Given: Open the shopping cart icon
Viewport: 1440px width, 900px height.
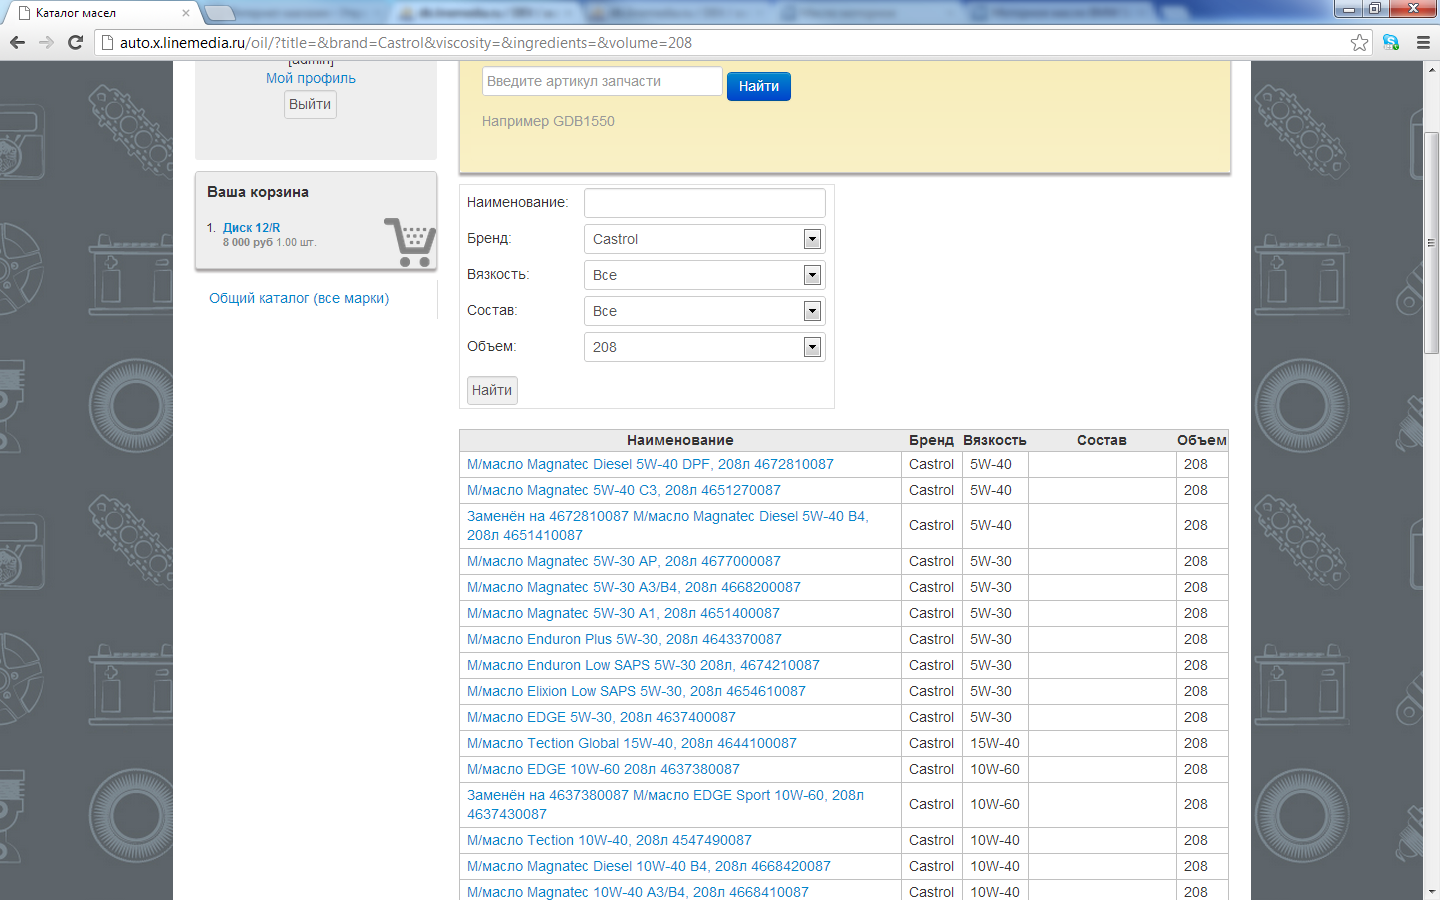Looking at the screenshot, I should tap(410, 242).
